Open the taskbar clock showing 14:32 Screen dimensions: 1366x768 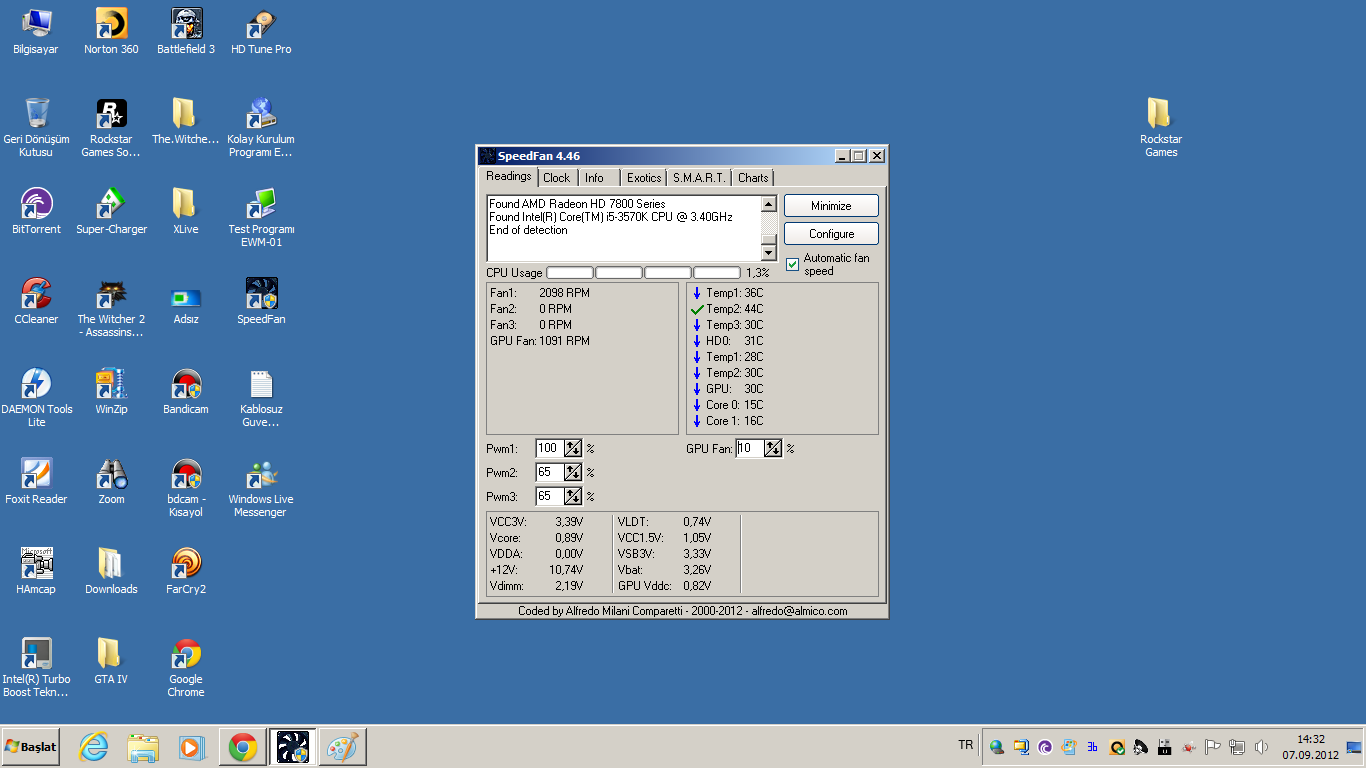coord(1311,747)
